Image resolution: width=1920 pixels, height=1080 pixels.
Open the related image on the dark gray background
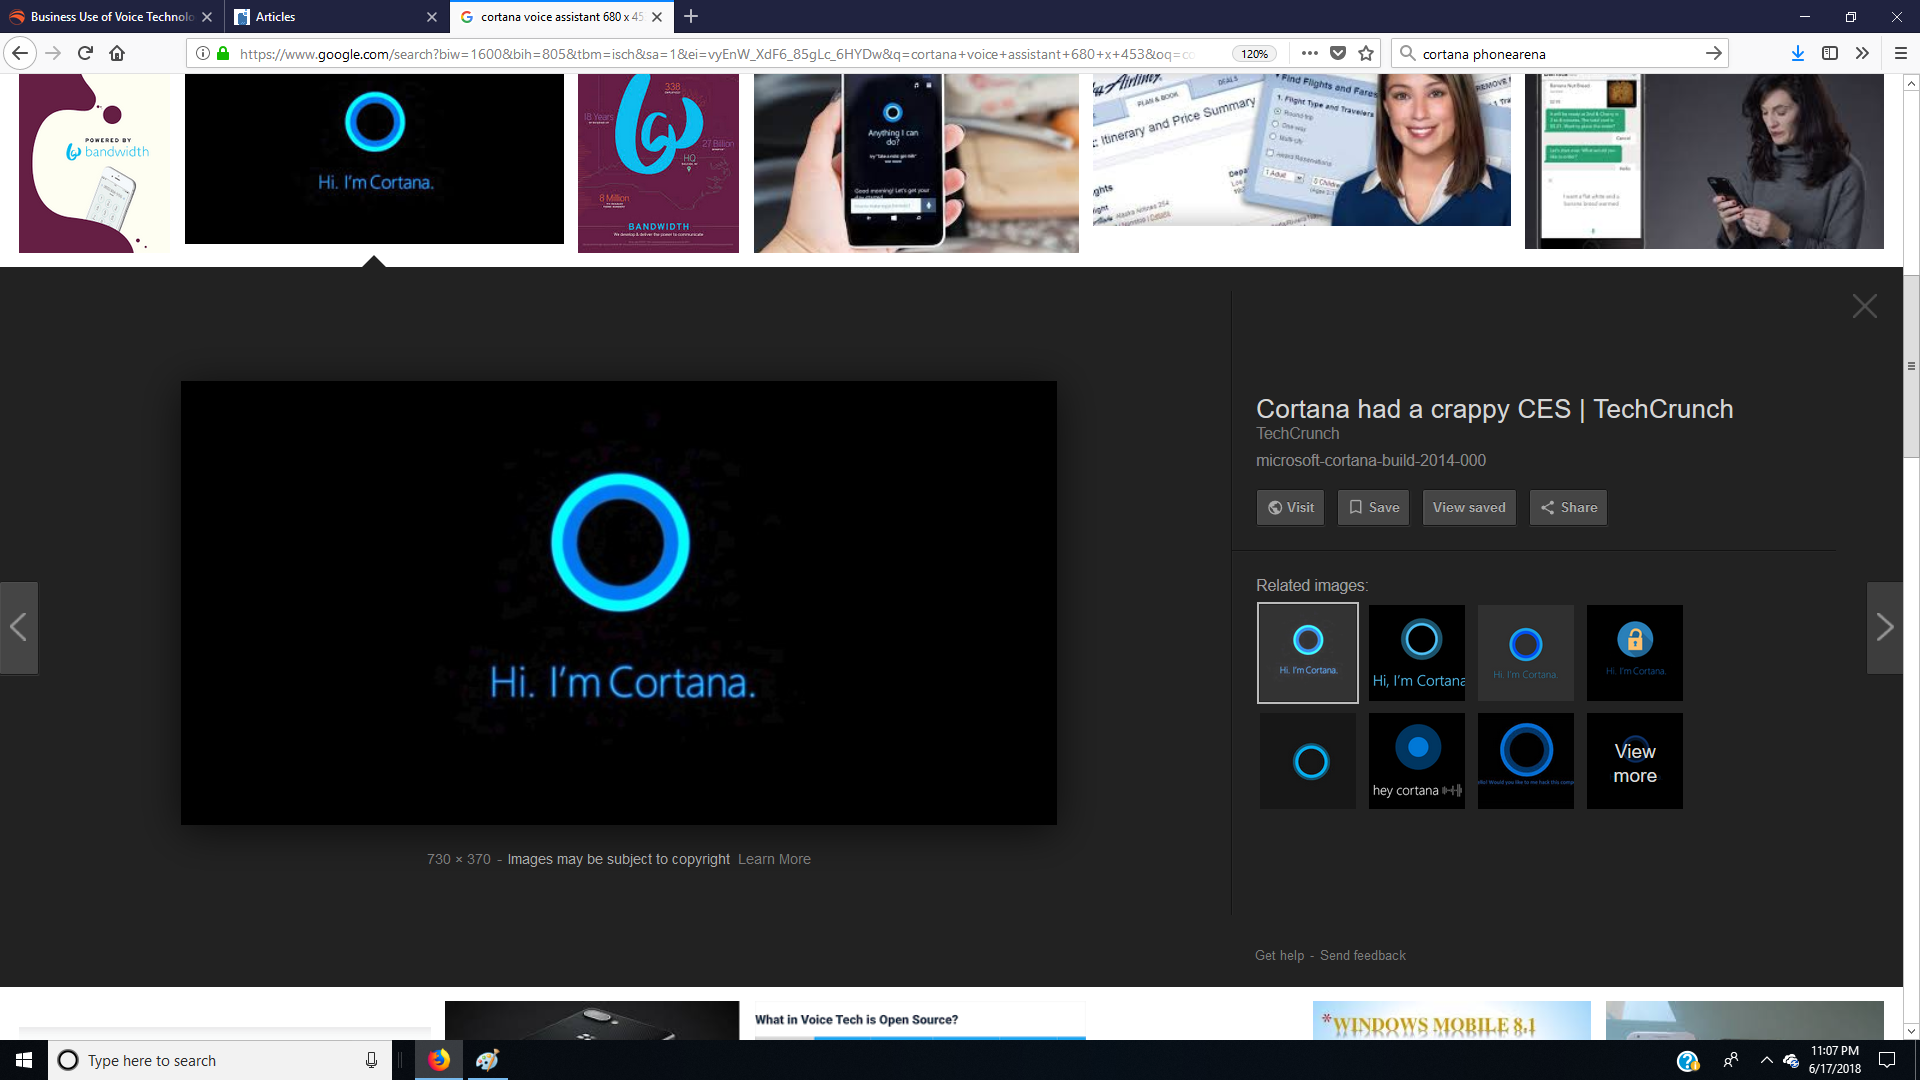[x=1525, y=652]
